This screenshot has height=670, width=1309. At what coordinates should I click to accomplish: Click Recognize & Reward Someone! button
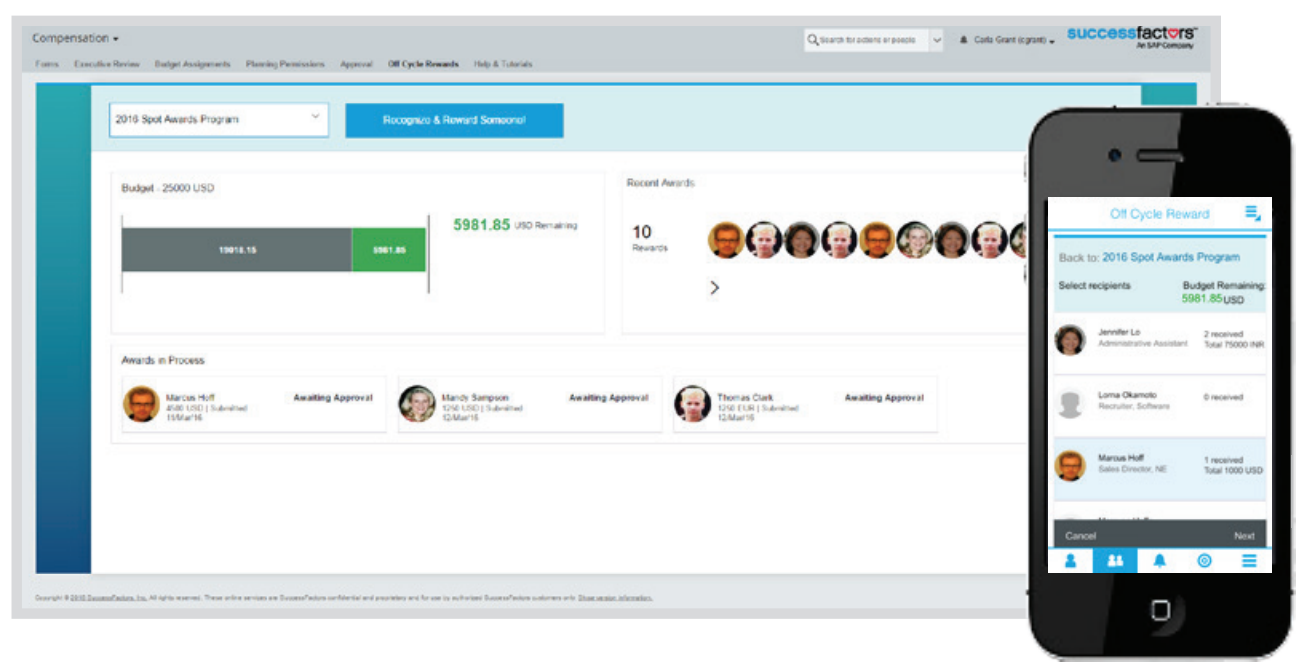pos(454,120)
